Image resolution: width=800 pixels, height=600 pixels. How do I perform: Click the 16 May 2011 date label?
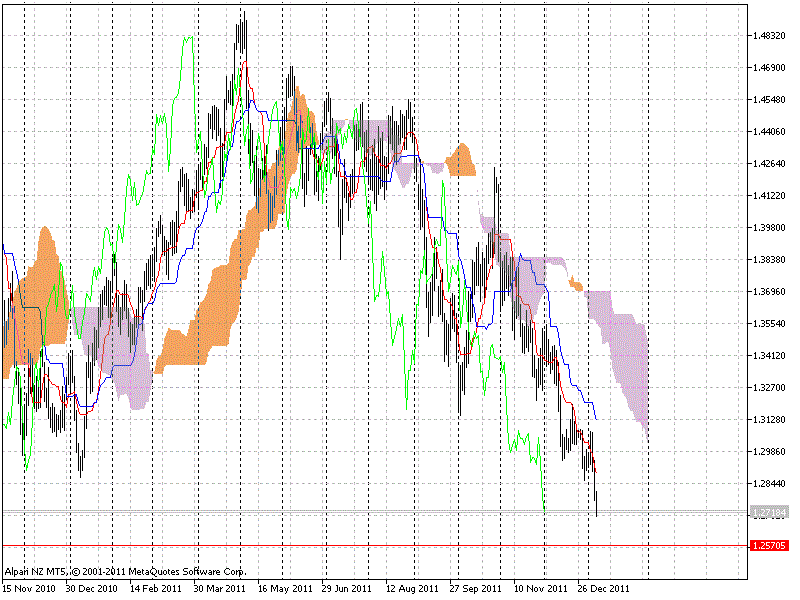283,589
